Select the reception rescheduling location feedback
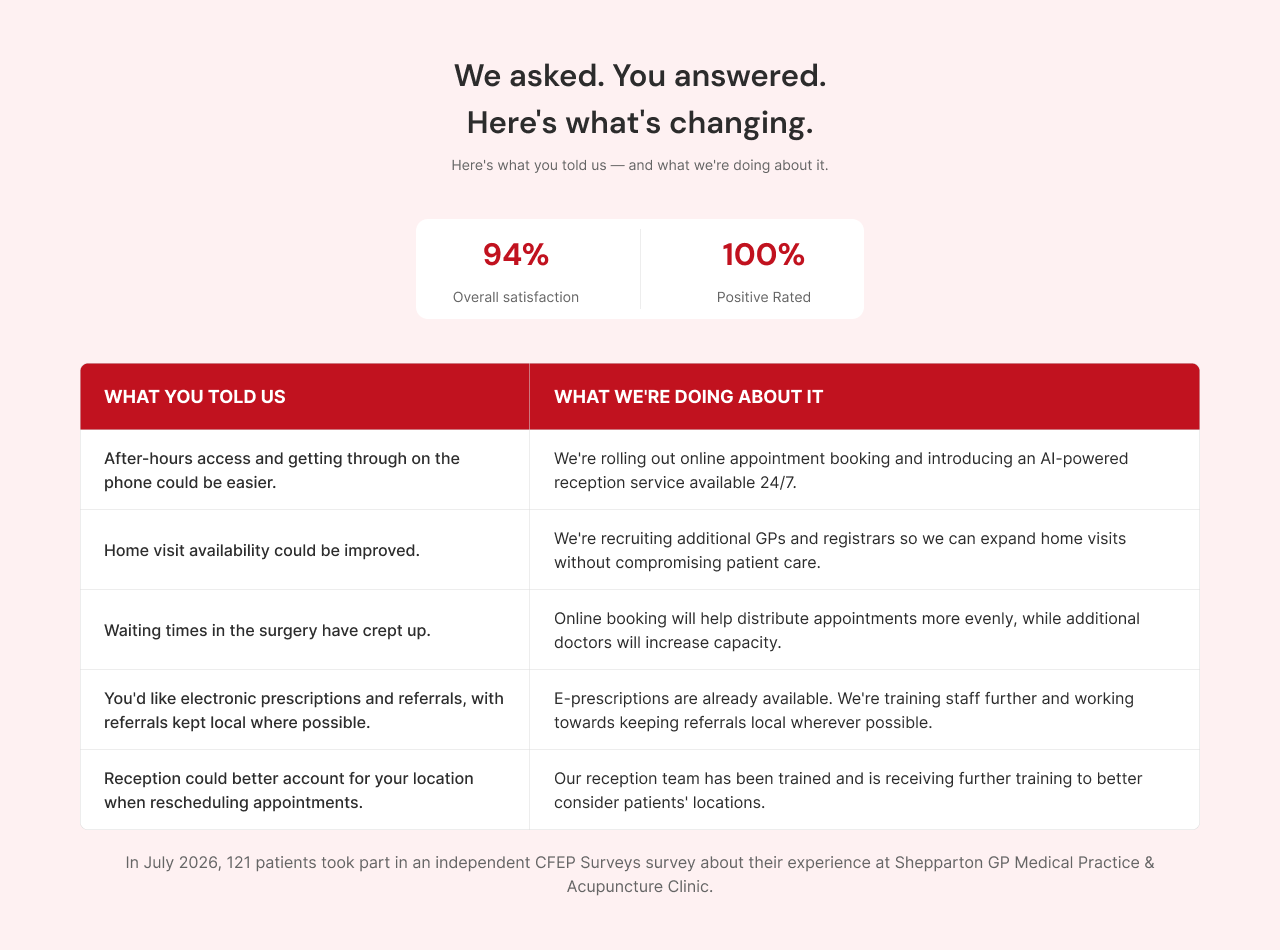 click(x=305, y=790)
